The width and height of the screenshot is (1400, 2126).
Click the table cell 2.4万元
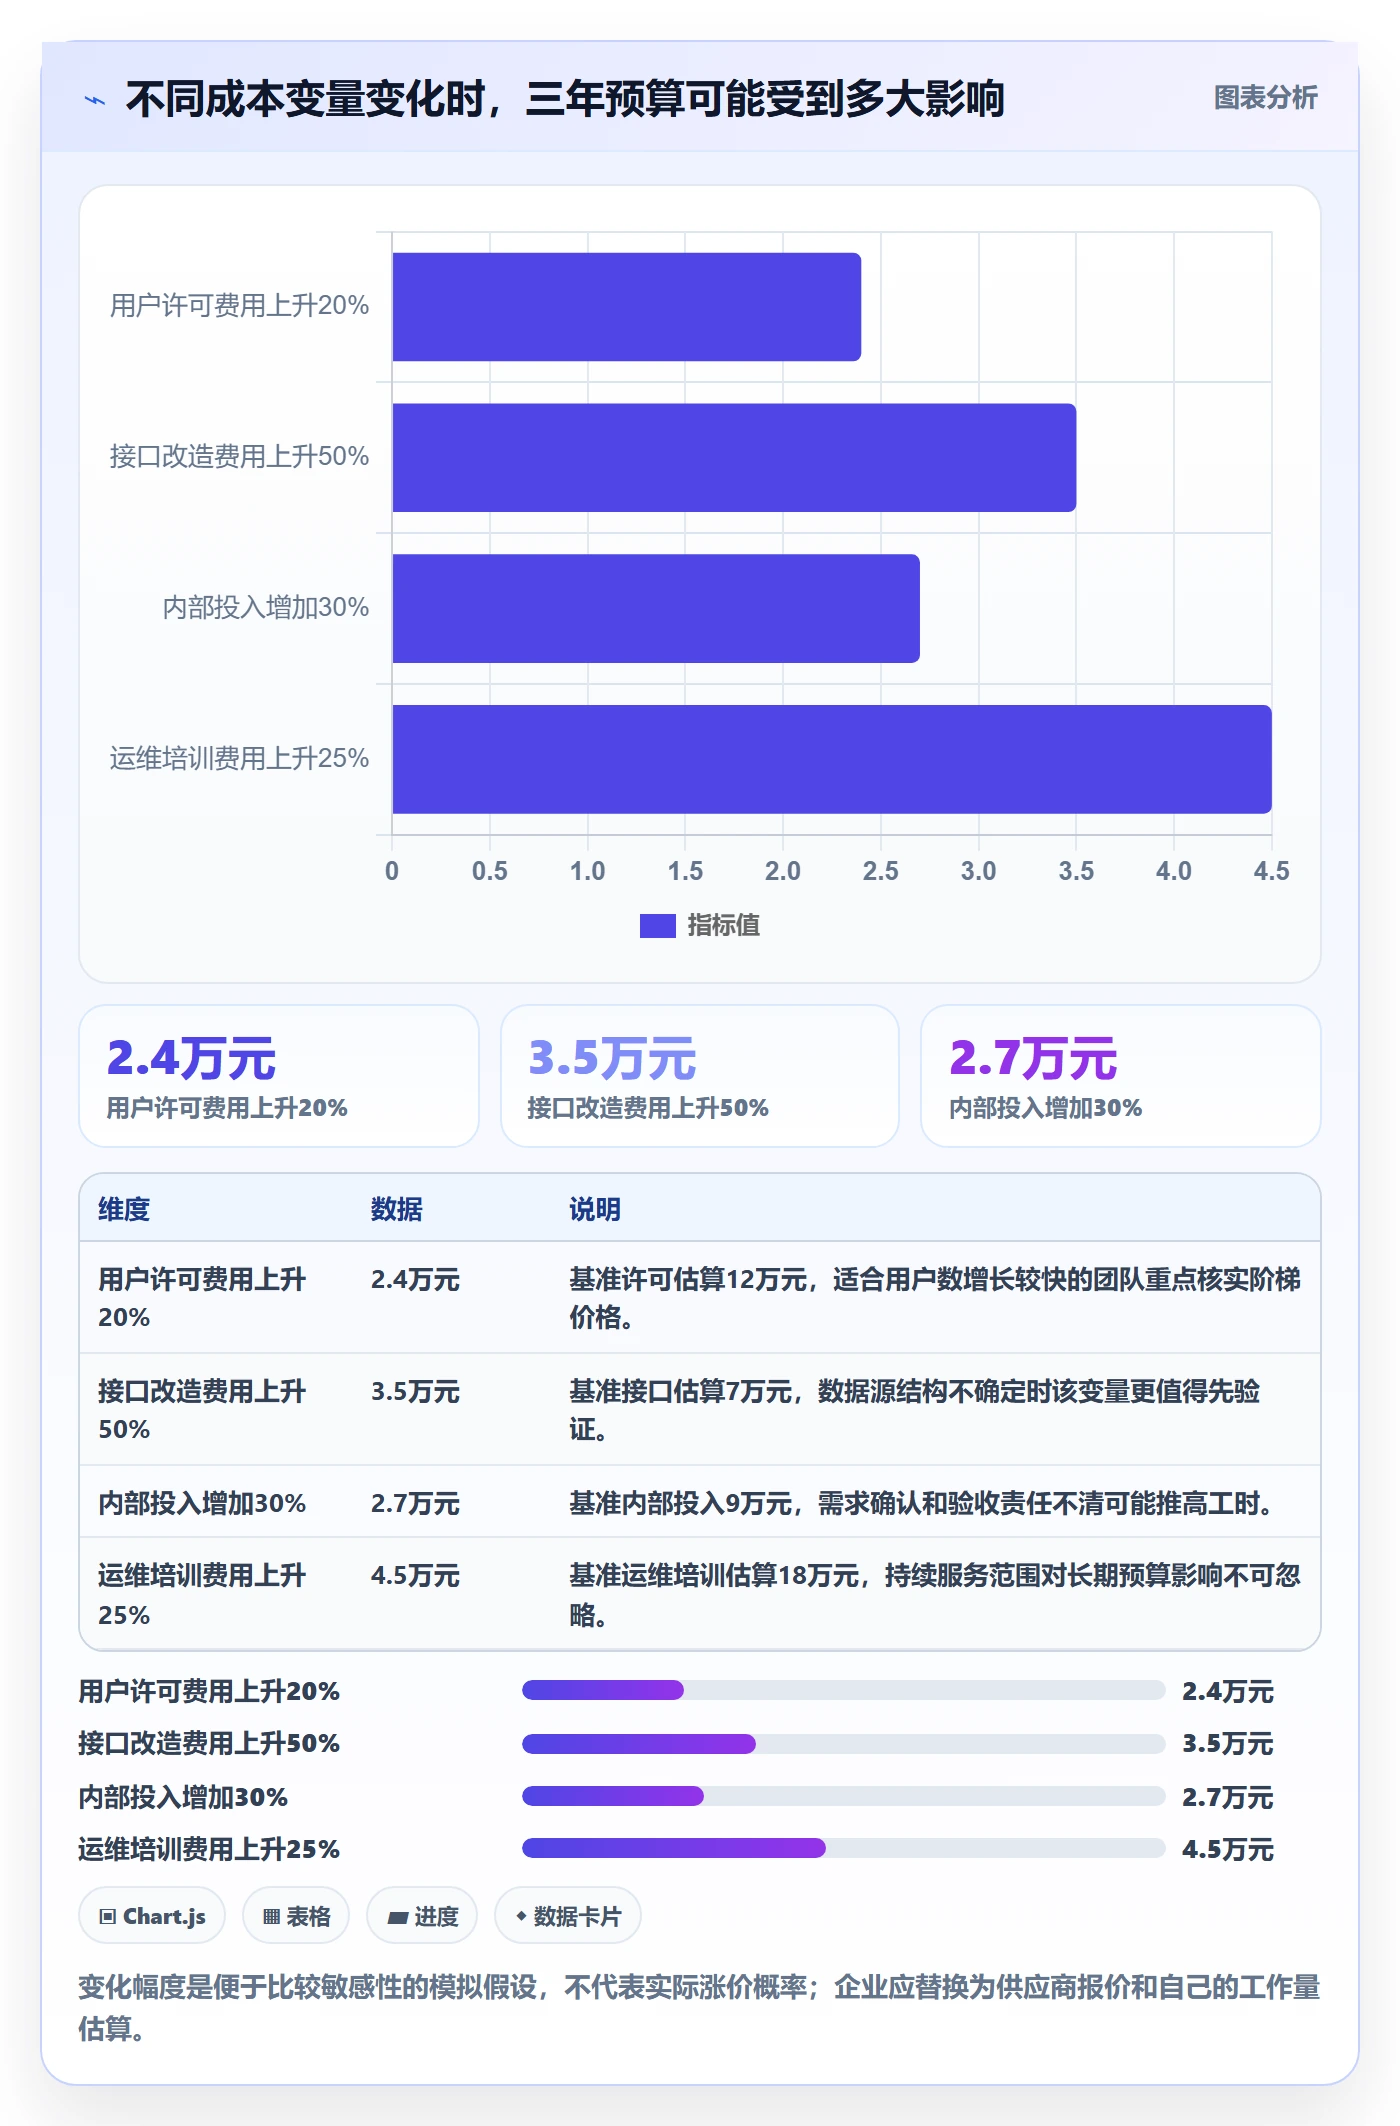tap(415, 1279)
